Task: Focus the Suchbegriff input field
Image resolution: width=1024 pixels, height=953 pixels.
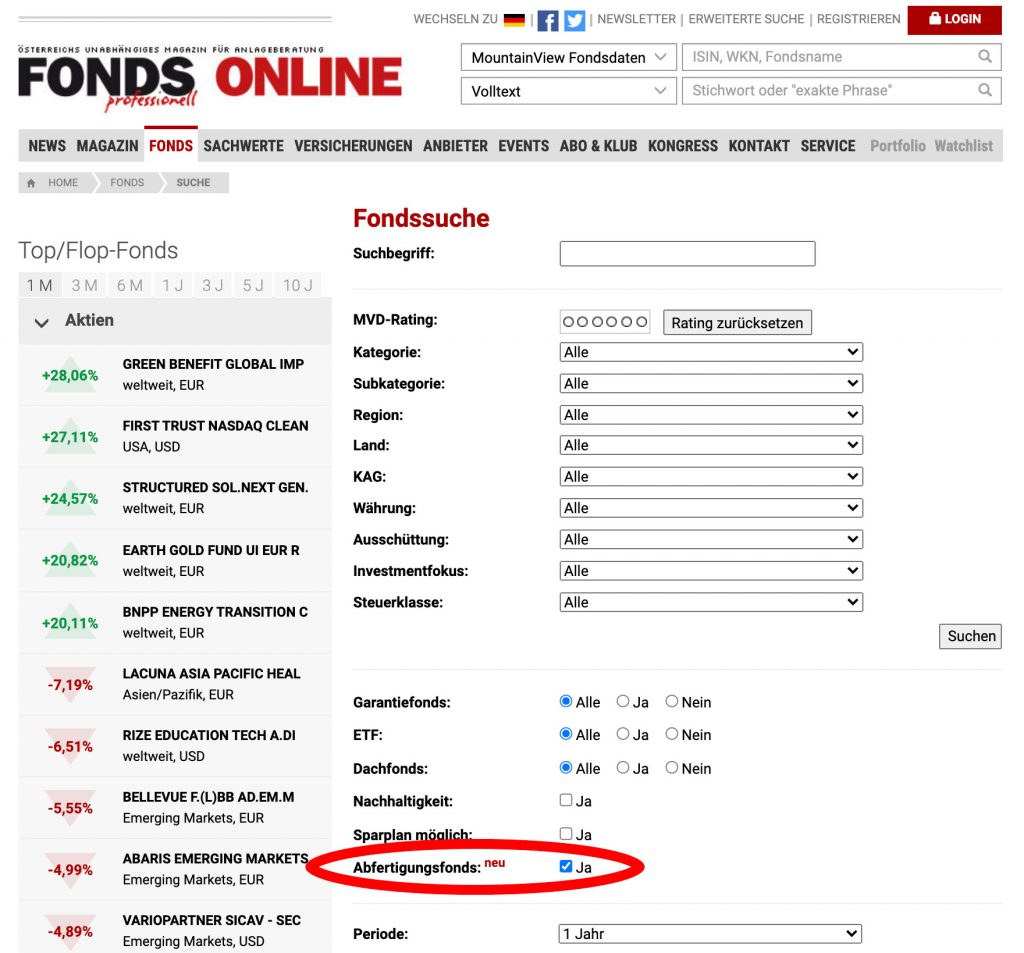Action: tap(687, 253)
